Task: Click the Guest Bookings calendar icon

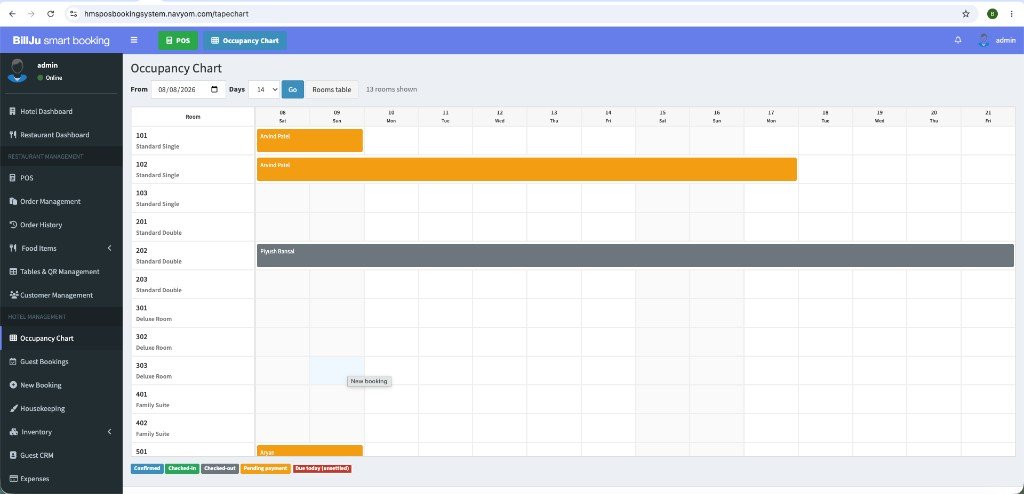Action: (13, 361)
